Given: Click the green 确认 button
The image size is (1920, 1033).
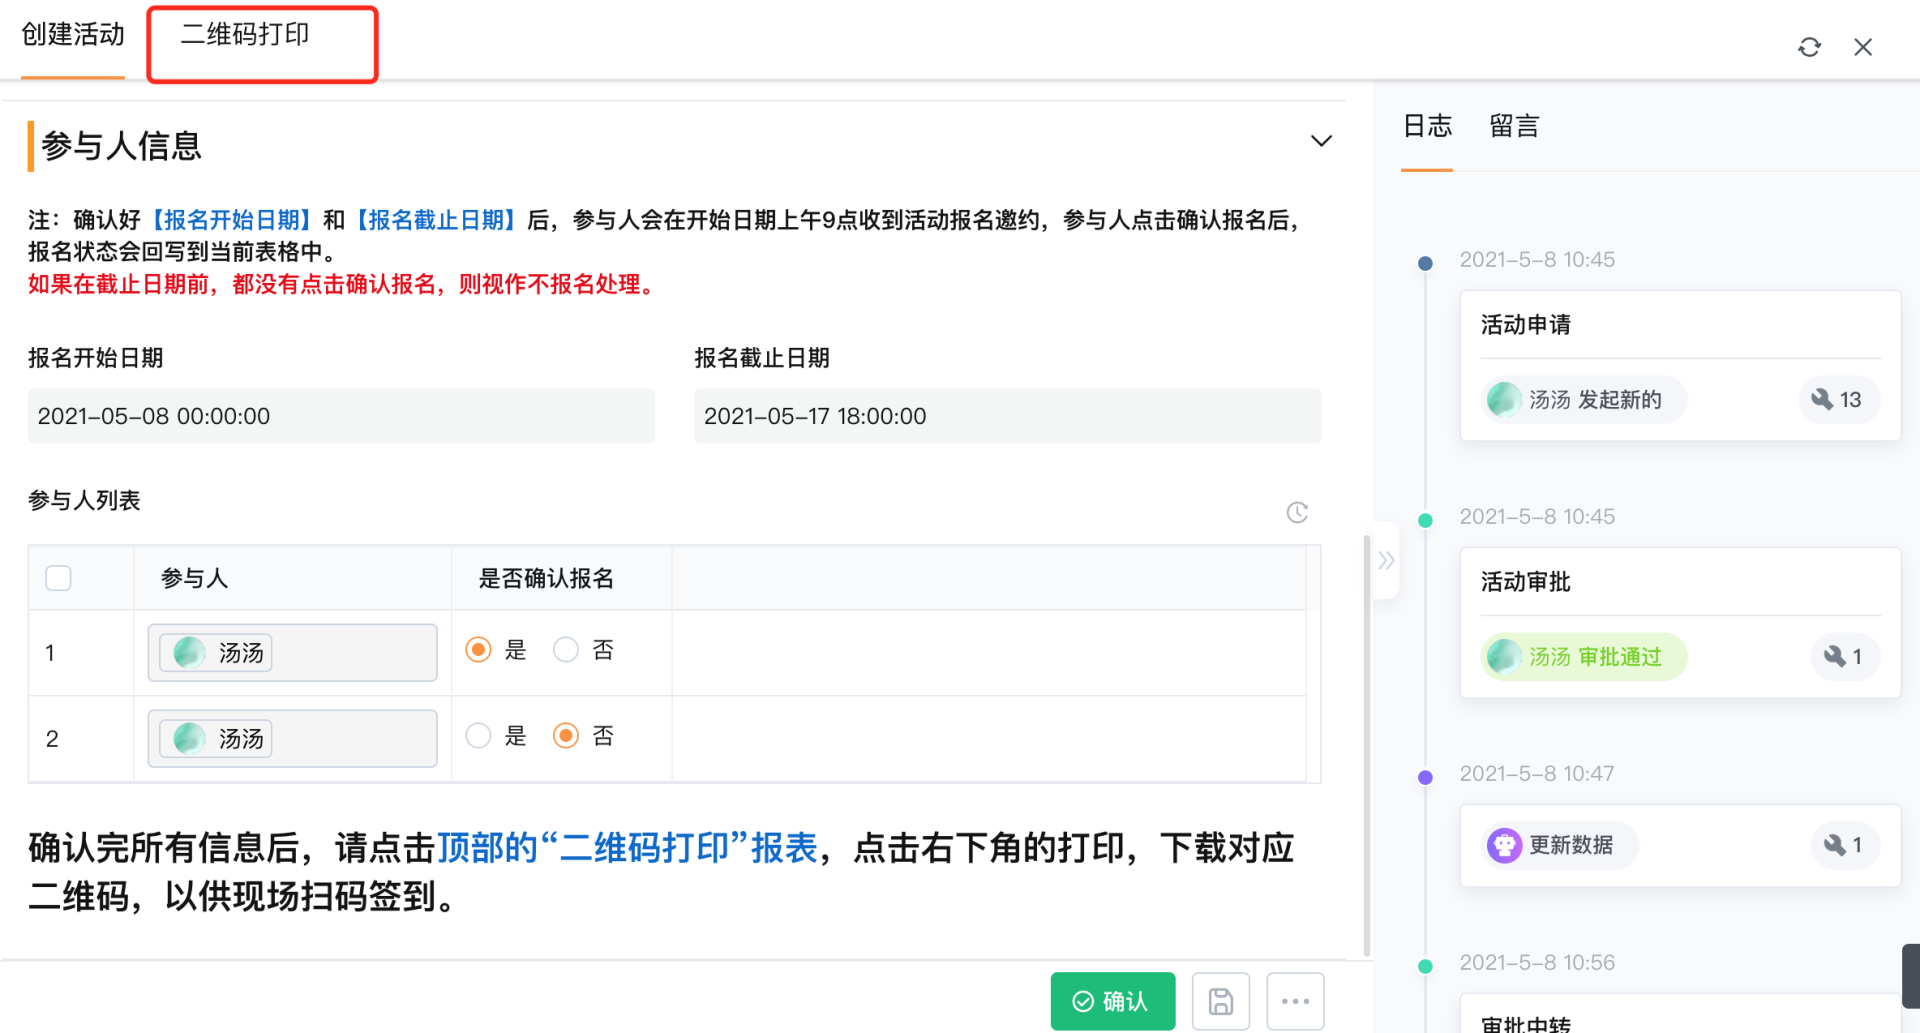Looking at the screenshot, I should click(x=1113, y=1001).
